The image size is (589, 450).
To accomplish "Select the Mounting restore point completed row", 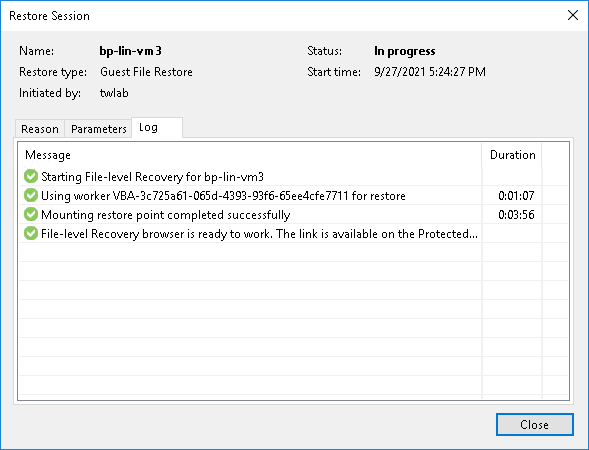I will click(293, 214).
